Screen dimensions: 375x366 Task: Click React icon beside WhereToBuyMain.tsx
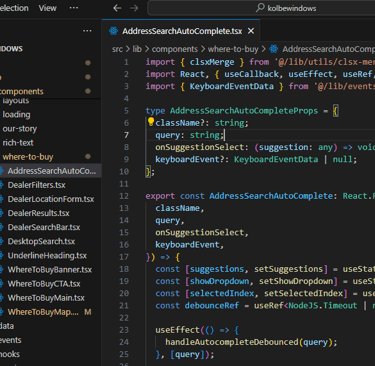(x=2, y=298)
